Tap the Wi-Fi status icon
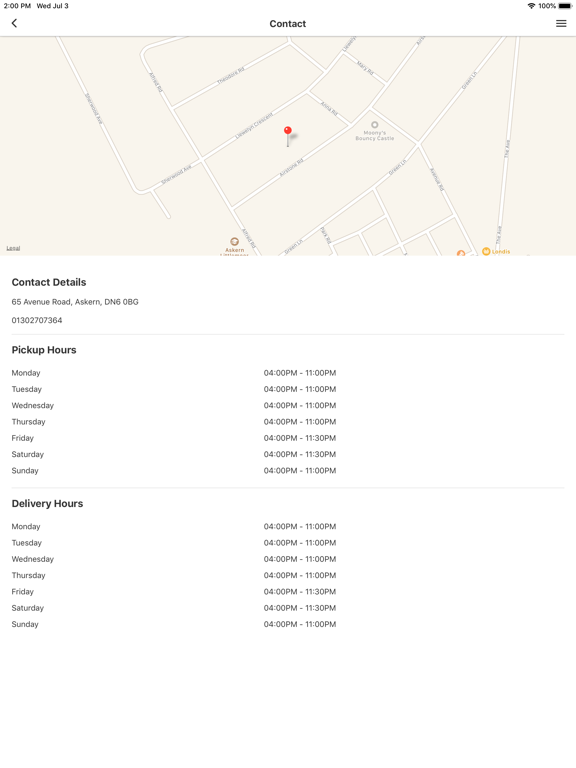Image resolution: width=576 pixels, height=768 pixels. coord(531,6)
